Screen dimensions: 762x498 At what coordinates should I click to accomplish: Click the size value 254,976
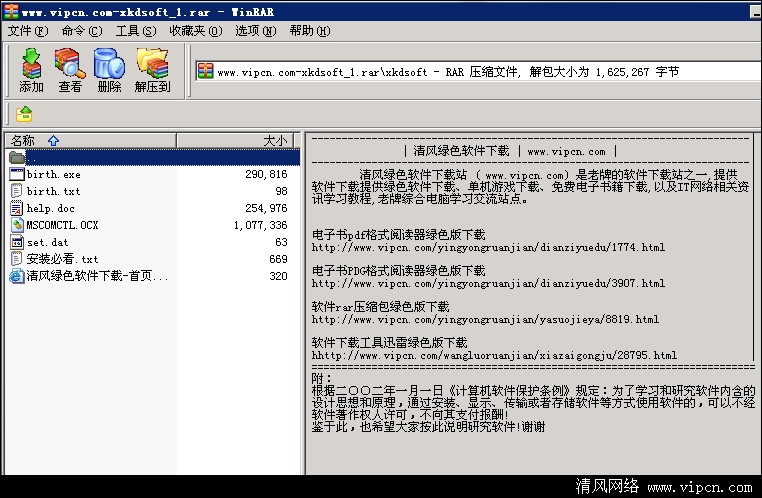266,208
